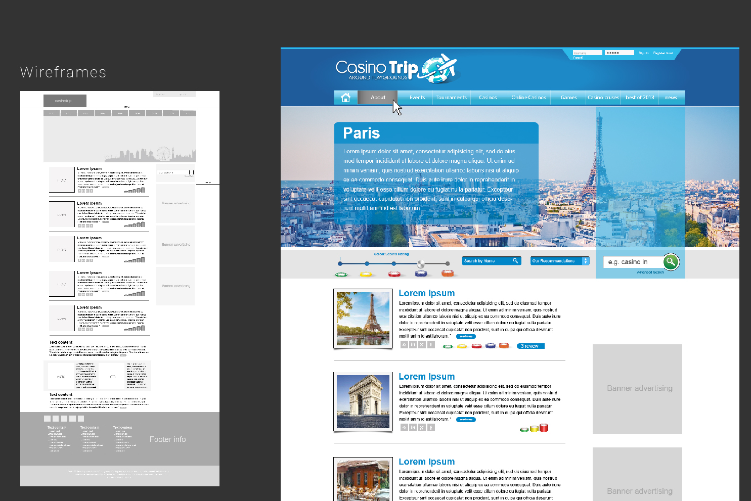Open the Casinos navigation item
The width and height of the screenshot is (751, 501).
488,97
